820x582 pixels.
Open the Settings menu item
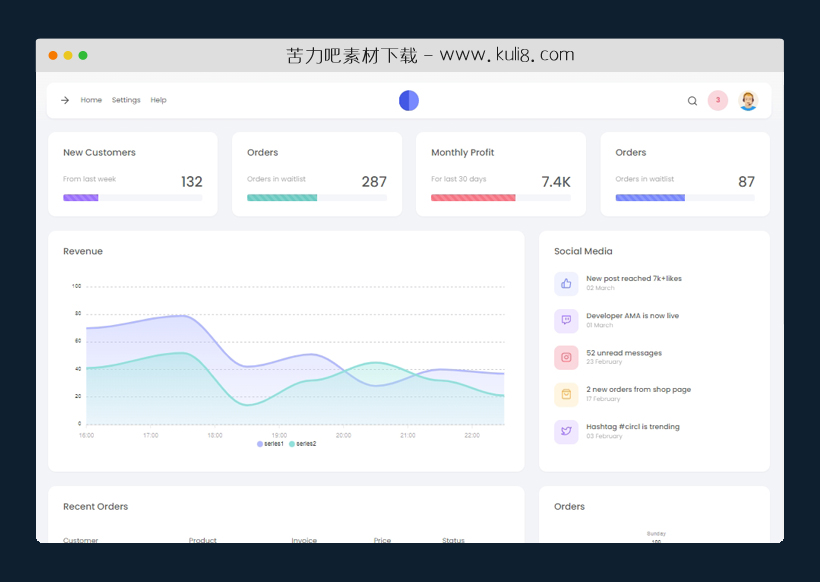tap(125, 100)
